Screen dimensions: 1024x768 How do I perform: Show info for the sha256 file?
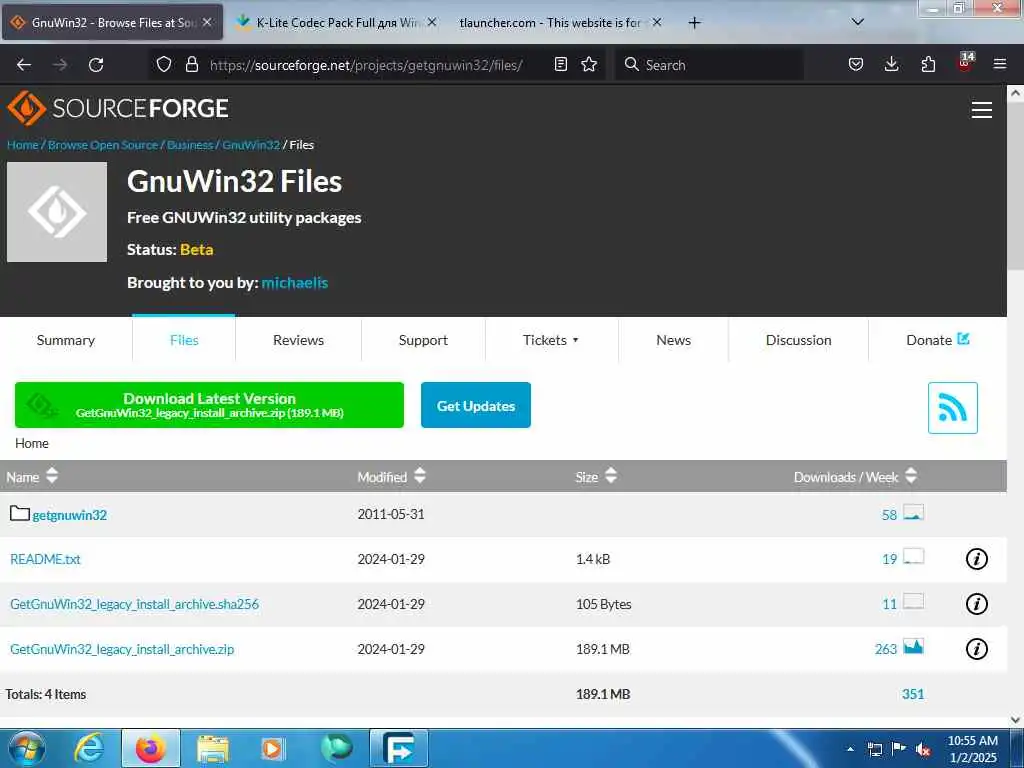pyautogui.click(x=976, y=604)
